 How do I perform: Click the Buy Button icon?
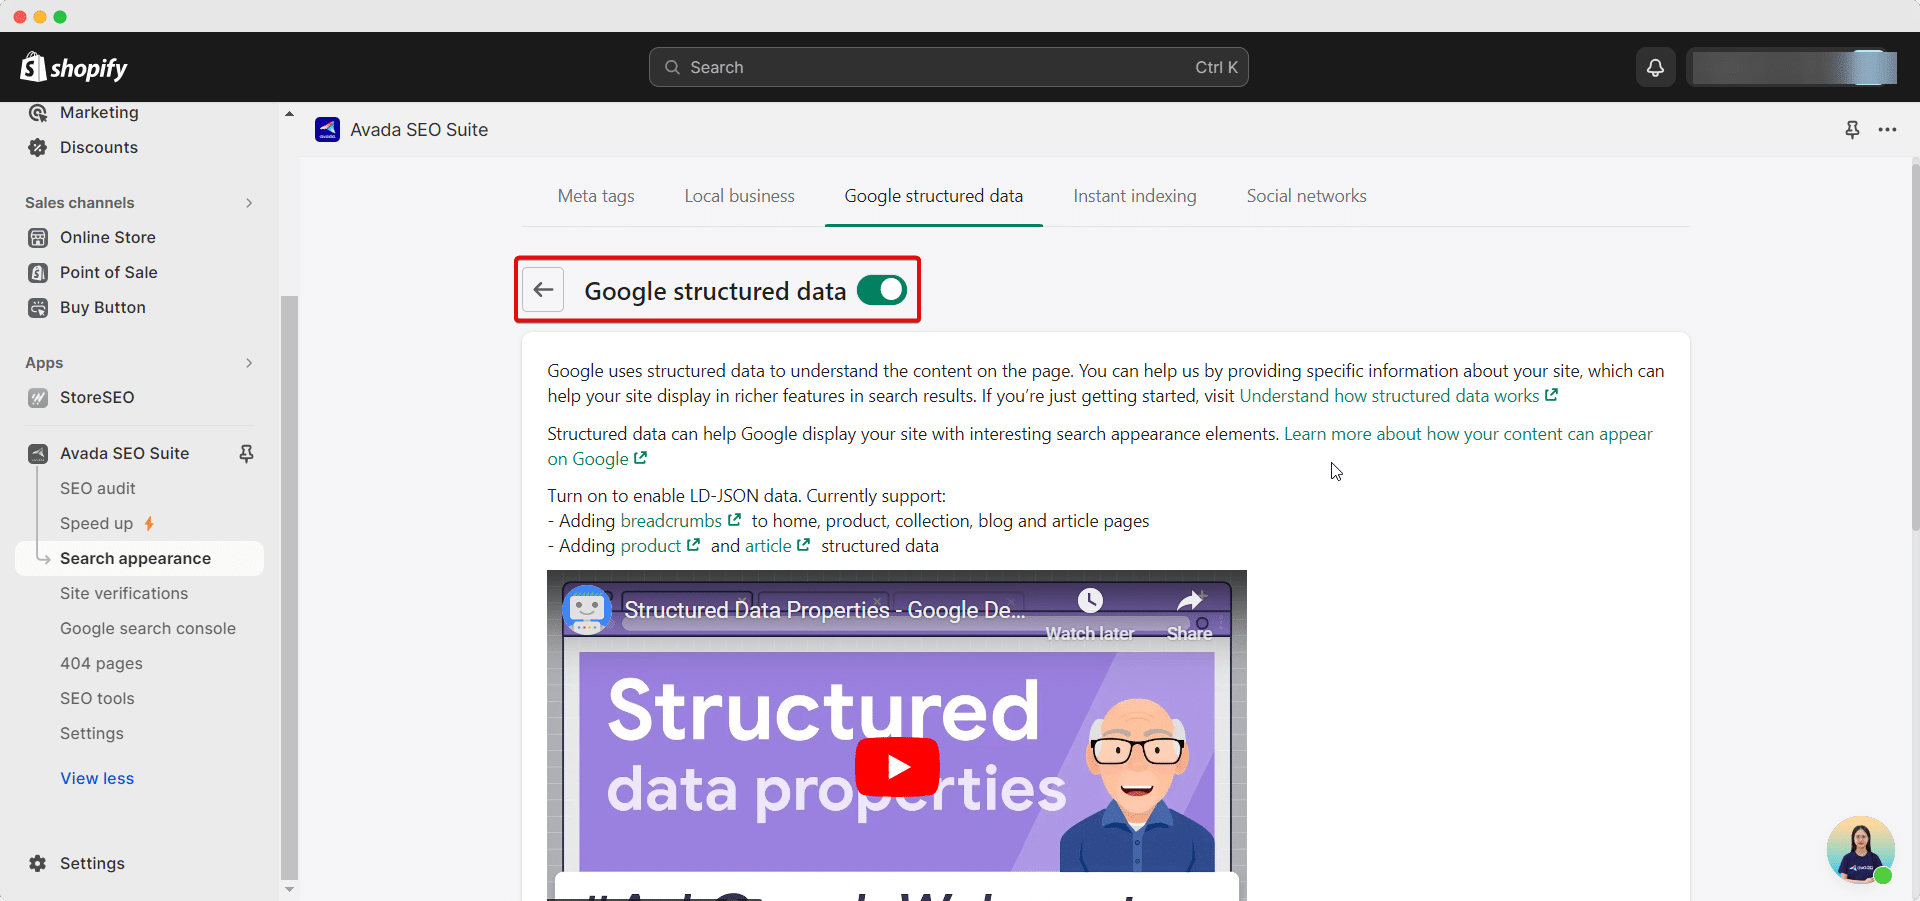coord(38,307)
